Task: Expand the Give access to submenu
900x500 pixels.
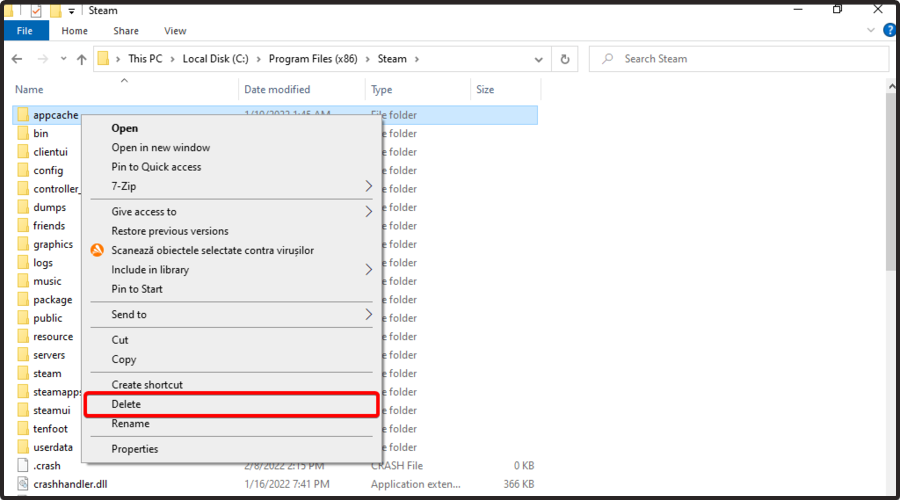Action: [x=232, y=212]
